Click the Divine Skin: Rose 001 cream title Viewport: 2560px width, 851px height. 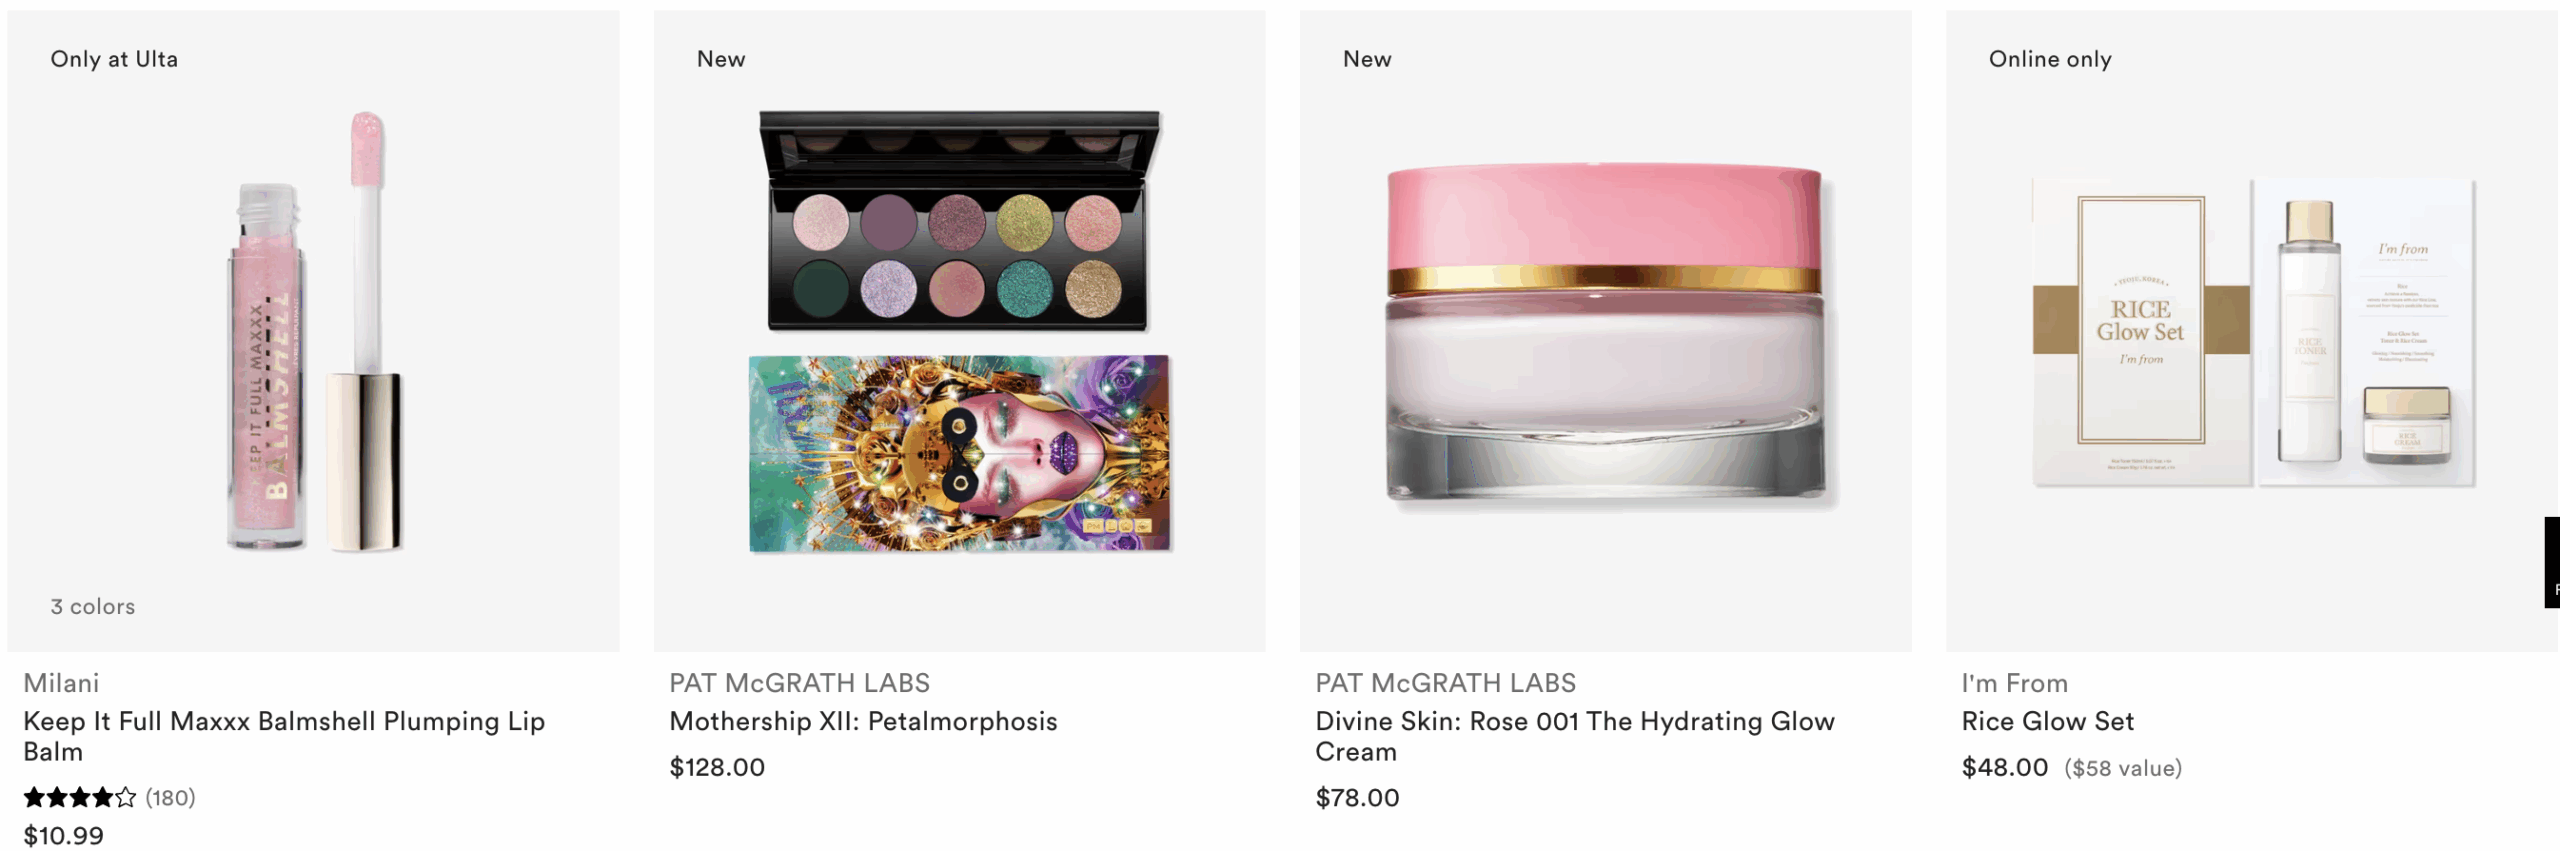(1575, 736)
